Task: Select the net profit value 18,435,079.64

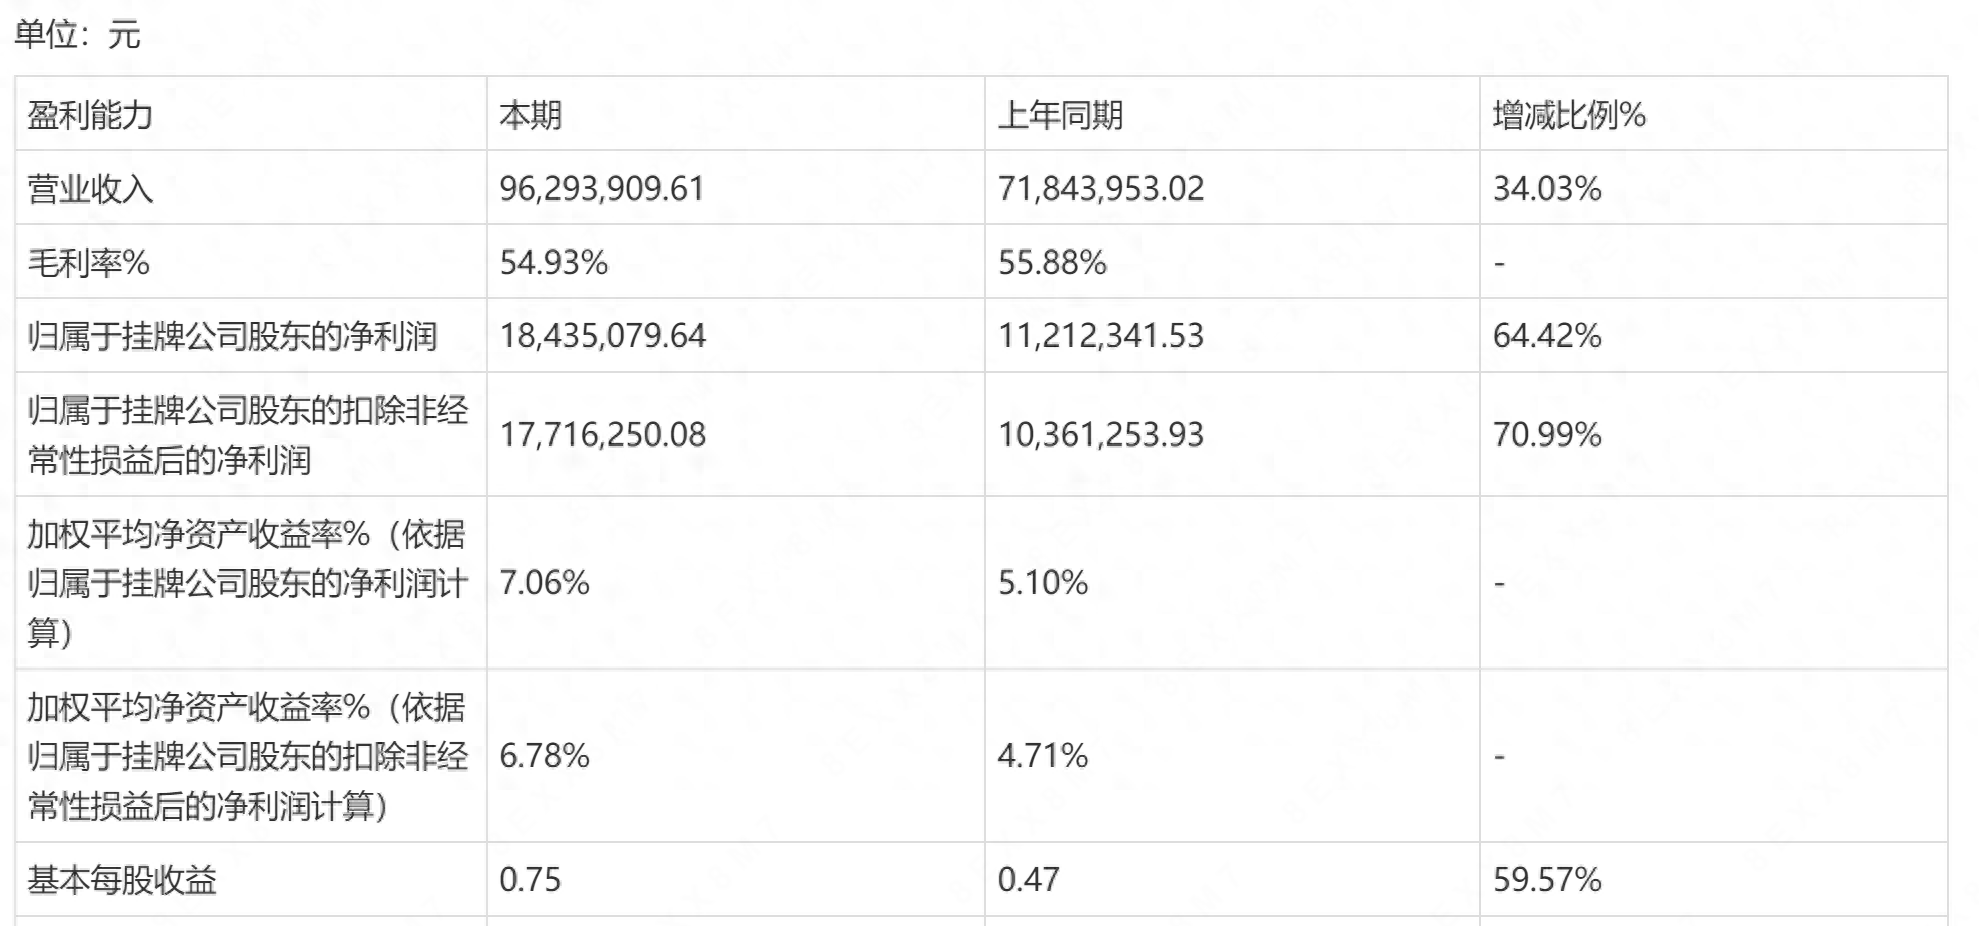Action: 603,335
